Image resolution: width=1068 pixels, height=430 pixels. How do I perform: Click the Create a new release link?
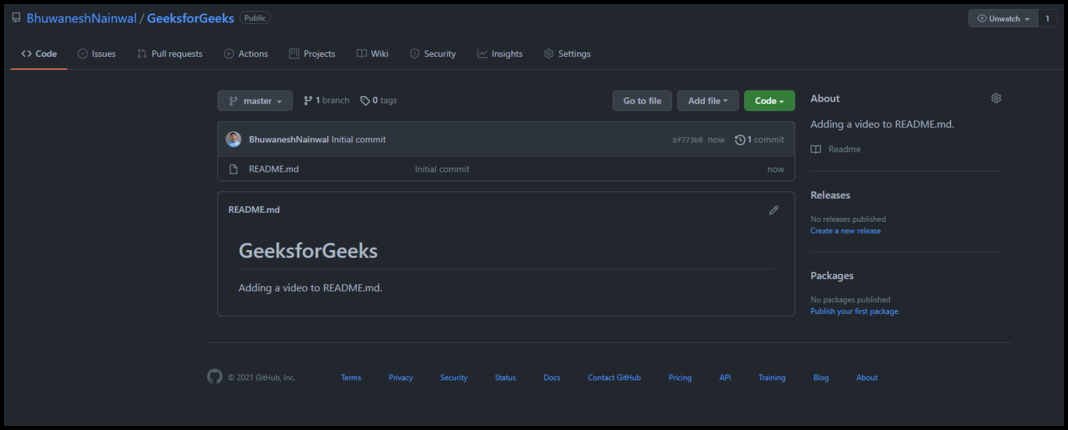pyautogui.click(x=845, y=231)
